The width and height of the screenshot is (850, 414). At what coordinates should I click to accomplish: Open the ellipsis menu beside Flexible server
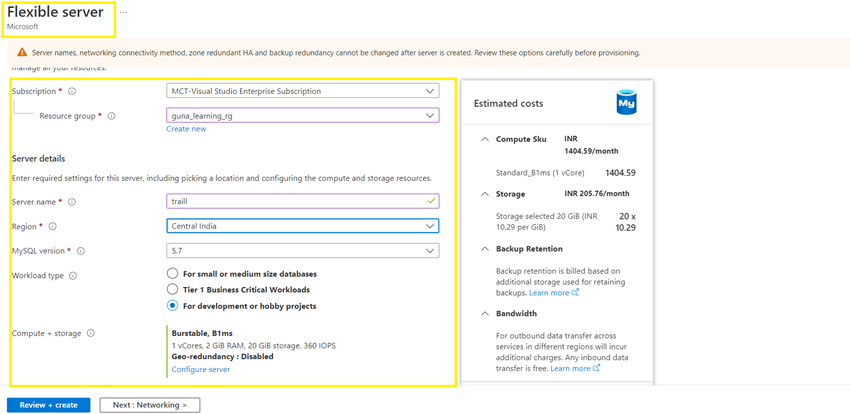tap(124, 13)
